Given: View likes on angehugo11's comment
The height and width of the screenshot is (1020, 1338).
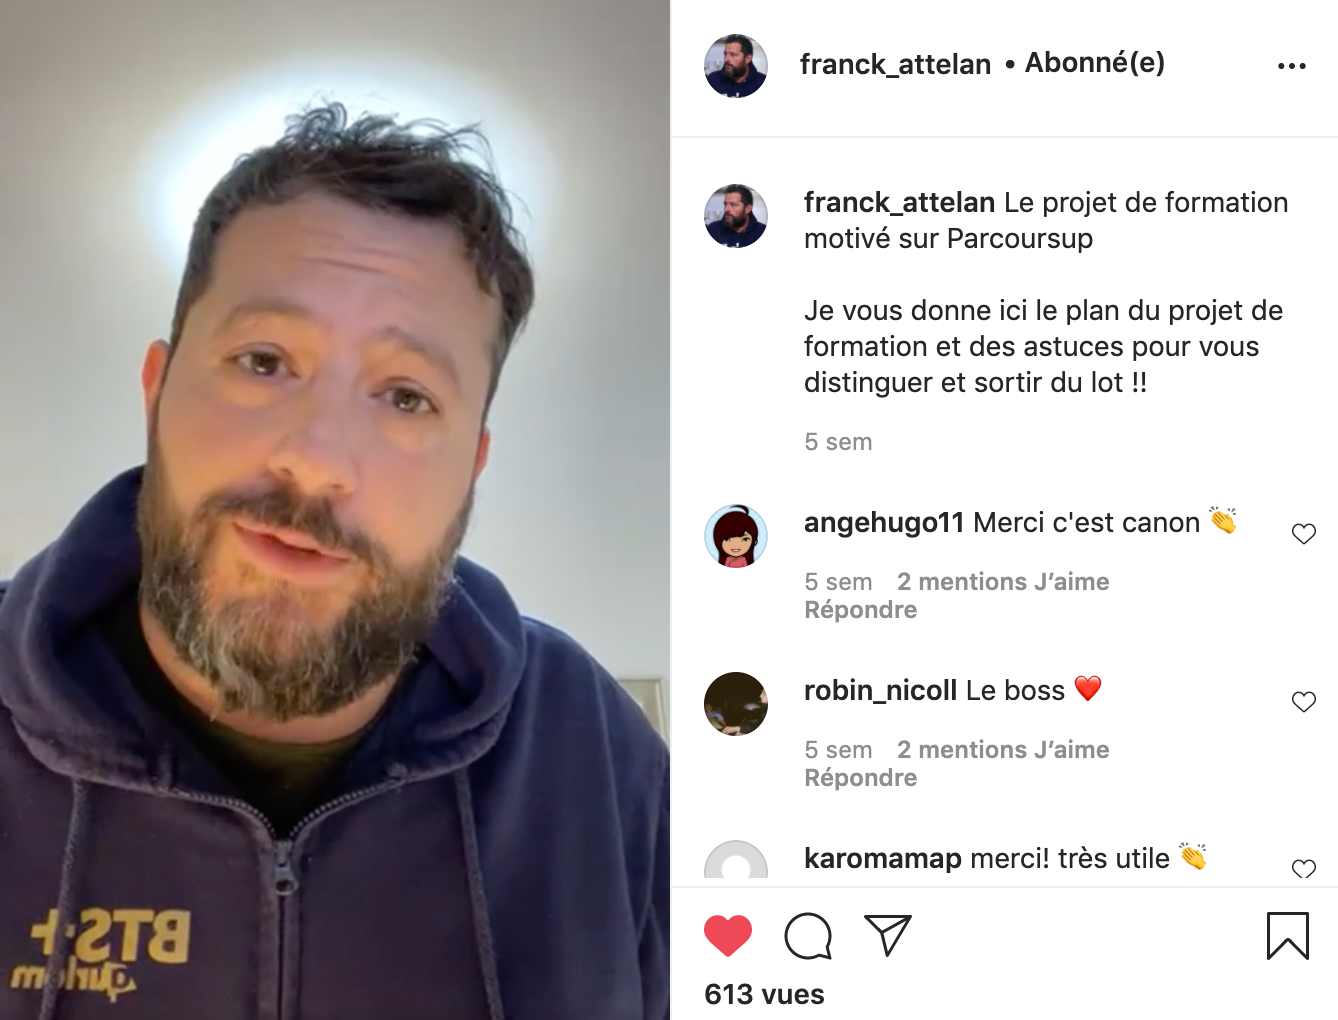Looking at the screenshot, I should 1003,582.
